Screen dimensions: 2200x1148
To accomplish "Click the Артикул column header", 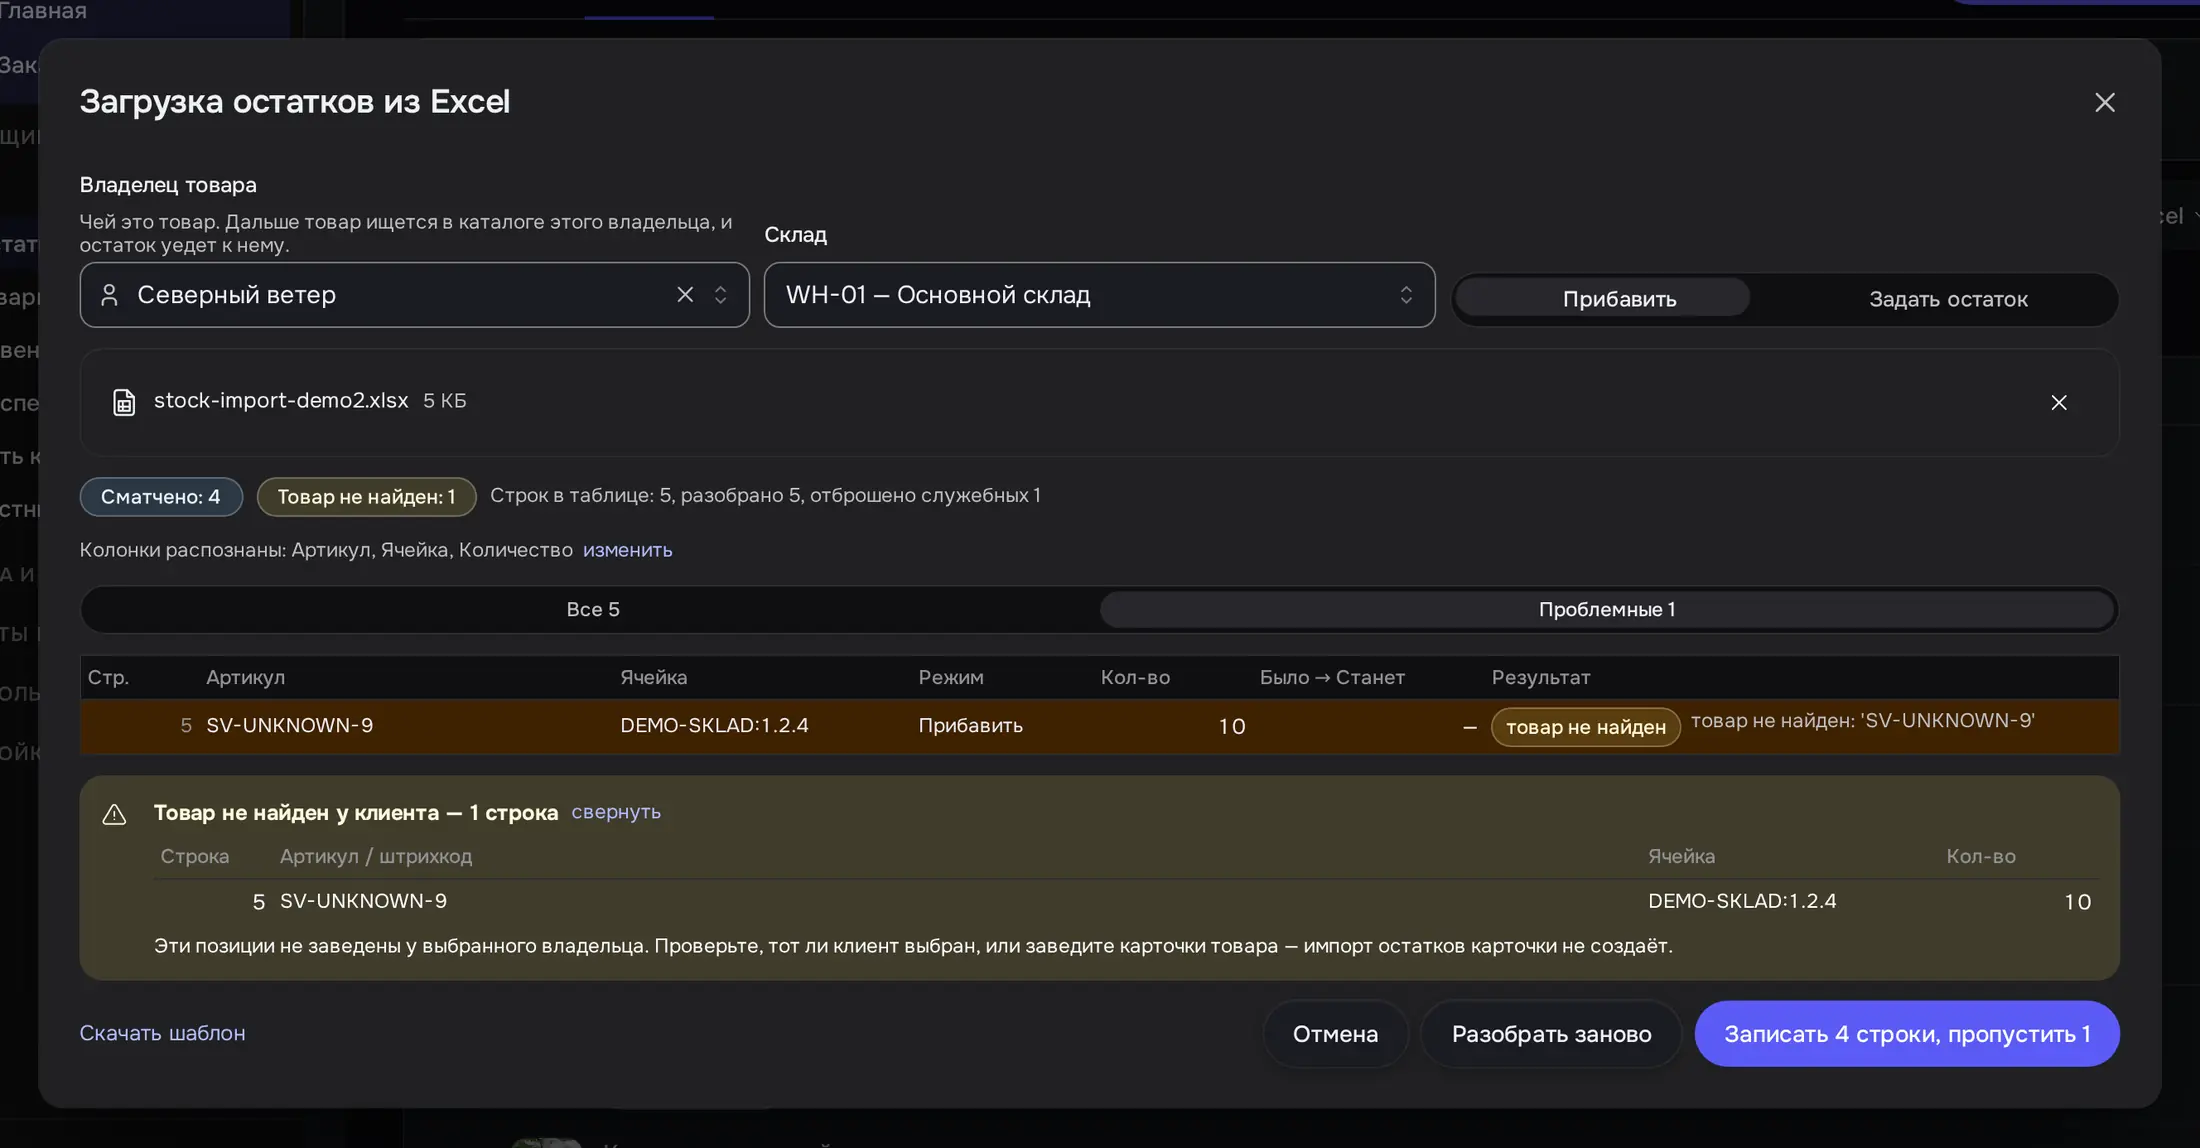I will tap(245, 677).
